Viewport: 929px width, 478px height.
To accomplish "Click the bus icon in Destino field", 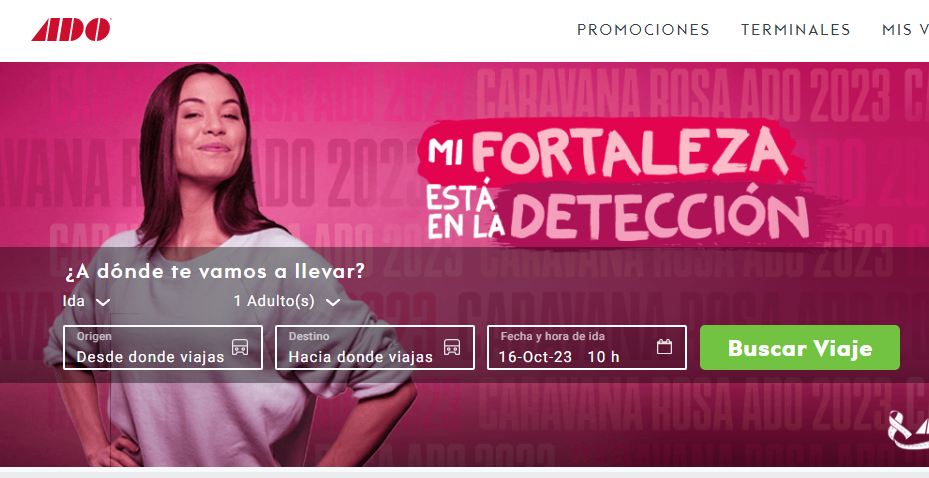I will (452, 347).
